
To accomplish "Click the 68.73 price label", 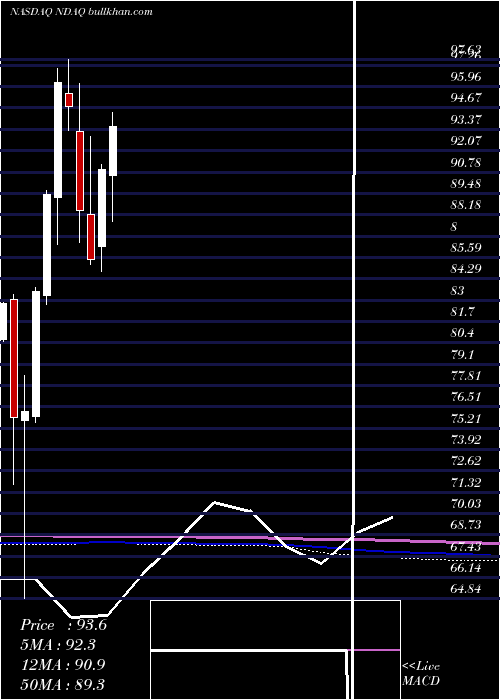I will (466, 525).
